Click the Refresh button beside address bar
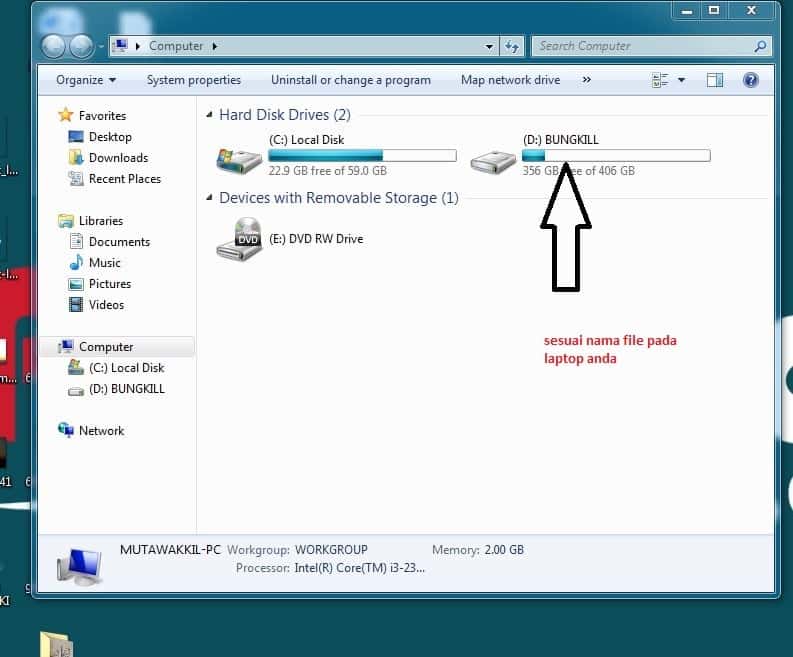Screen dimensions: 793x657 click(512, 47)
